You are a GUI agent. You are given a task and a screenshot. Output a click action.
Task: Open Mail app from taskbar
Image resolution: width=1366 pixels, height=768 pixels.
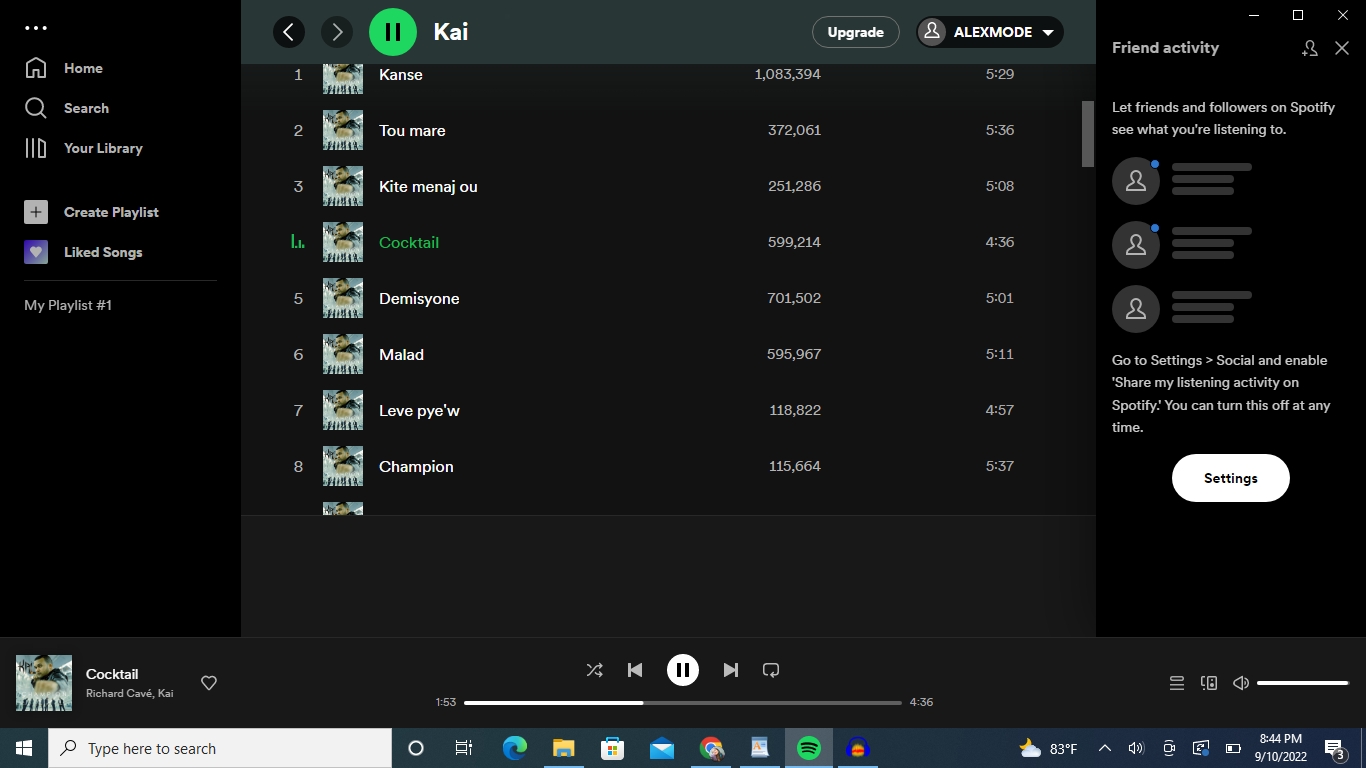point(661,748)
